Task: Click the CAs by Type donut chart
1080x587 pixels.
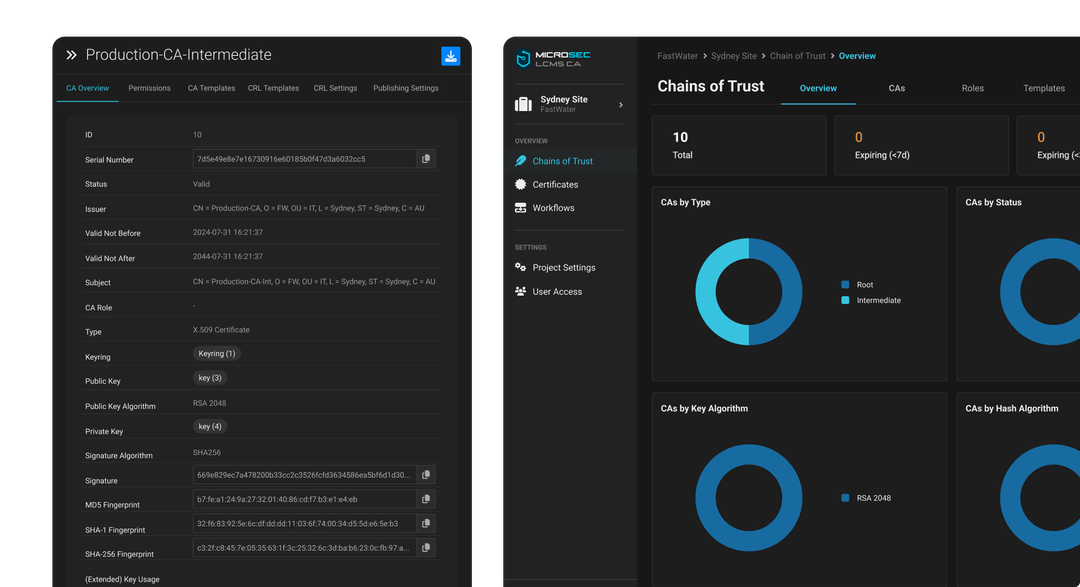Action: [x=749, y=291]
